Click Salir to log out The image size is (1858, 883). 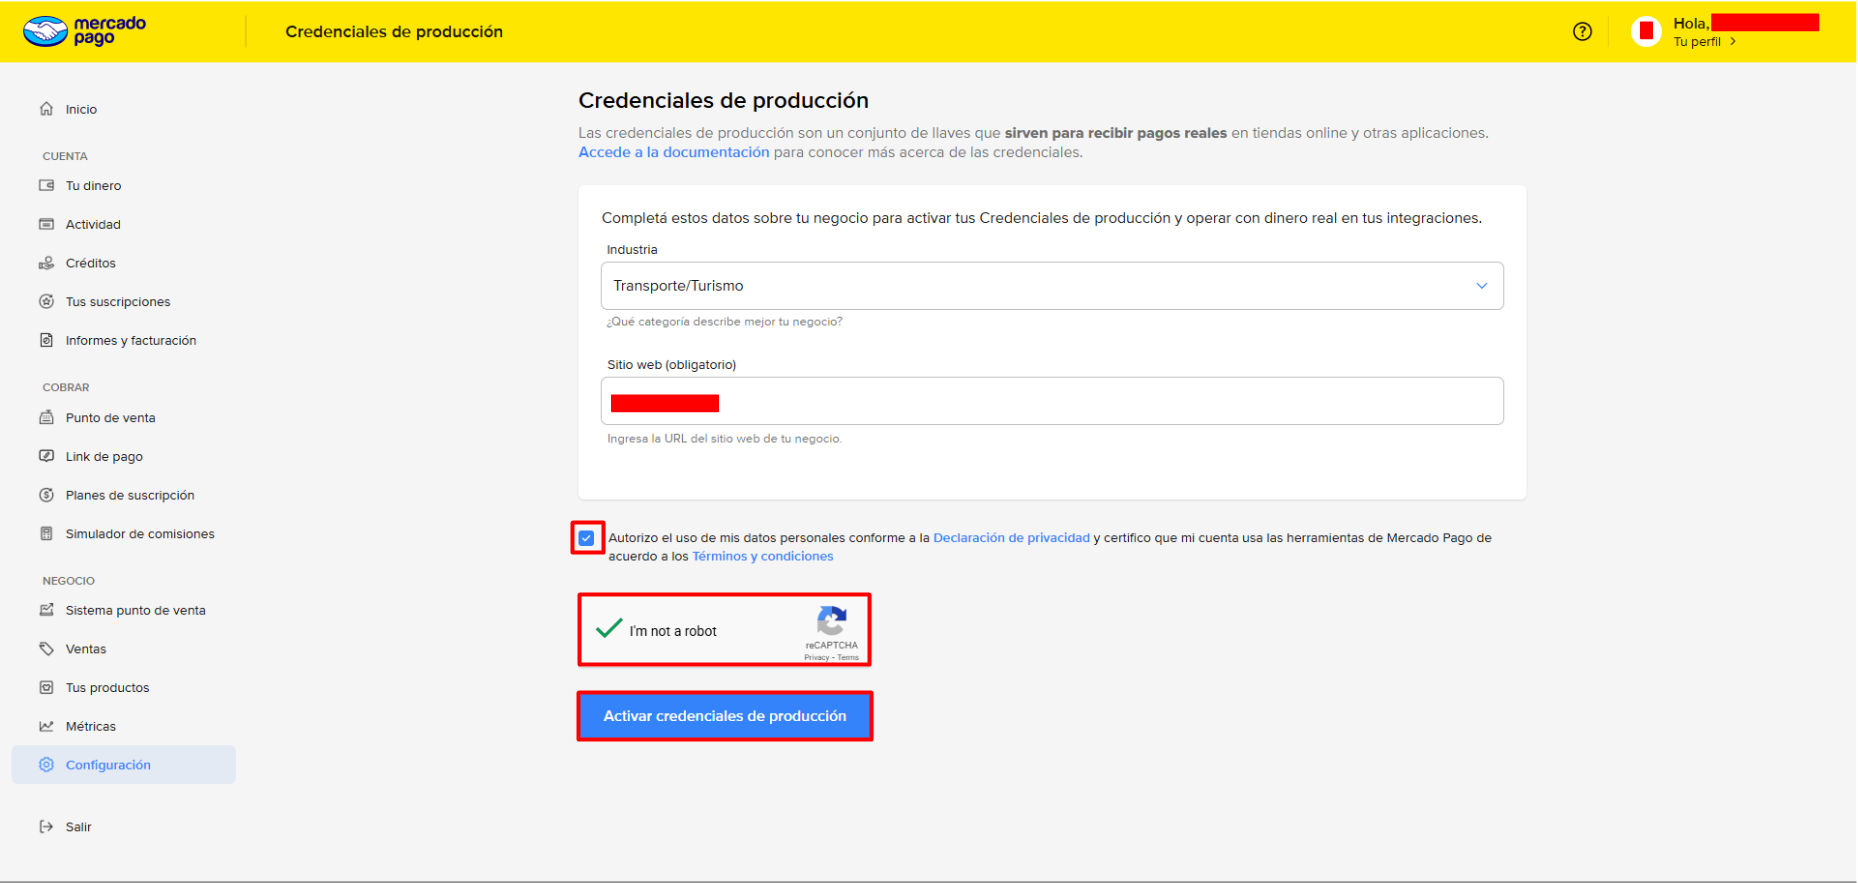click(x=78, y=827)
